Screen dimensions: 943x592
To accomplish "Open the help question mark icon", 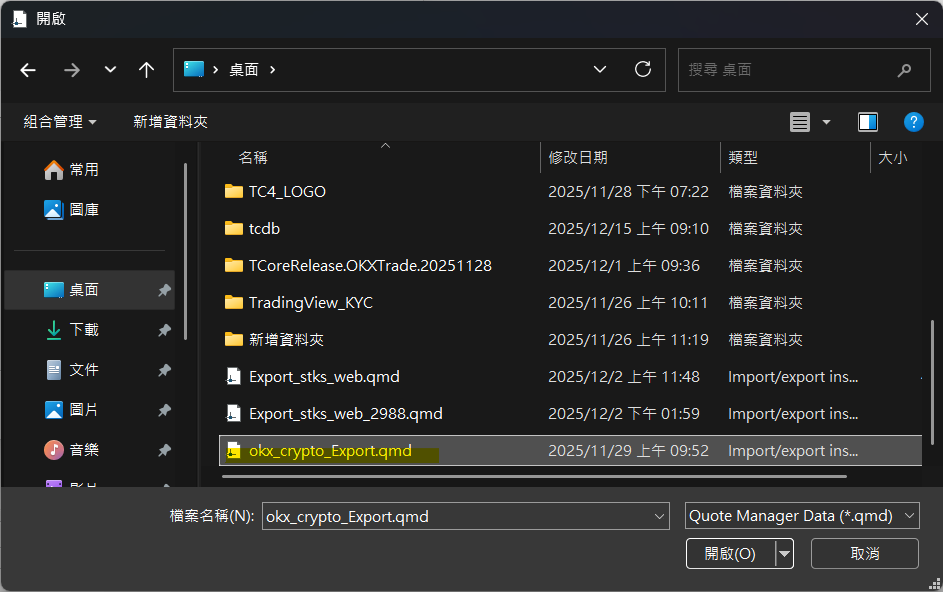I will tap(912, 122).
